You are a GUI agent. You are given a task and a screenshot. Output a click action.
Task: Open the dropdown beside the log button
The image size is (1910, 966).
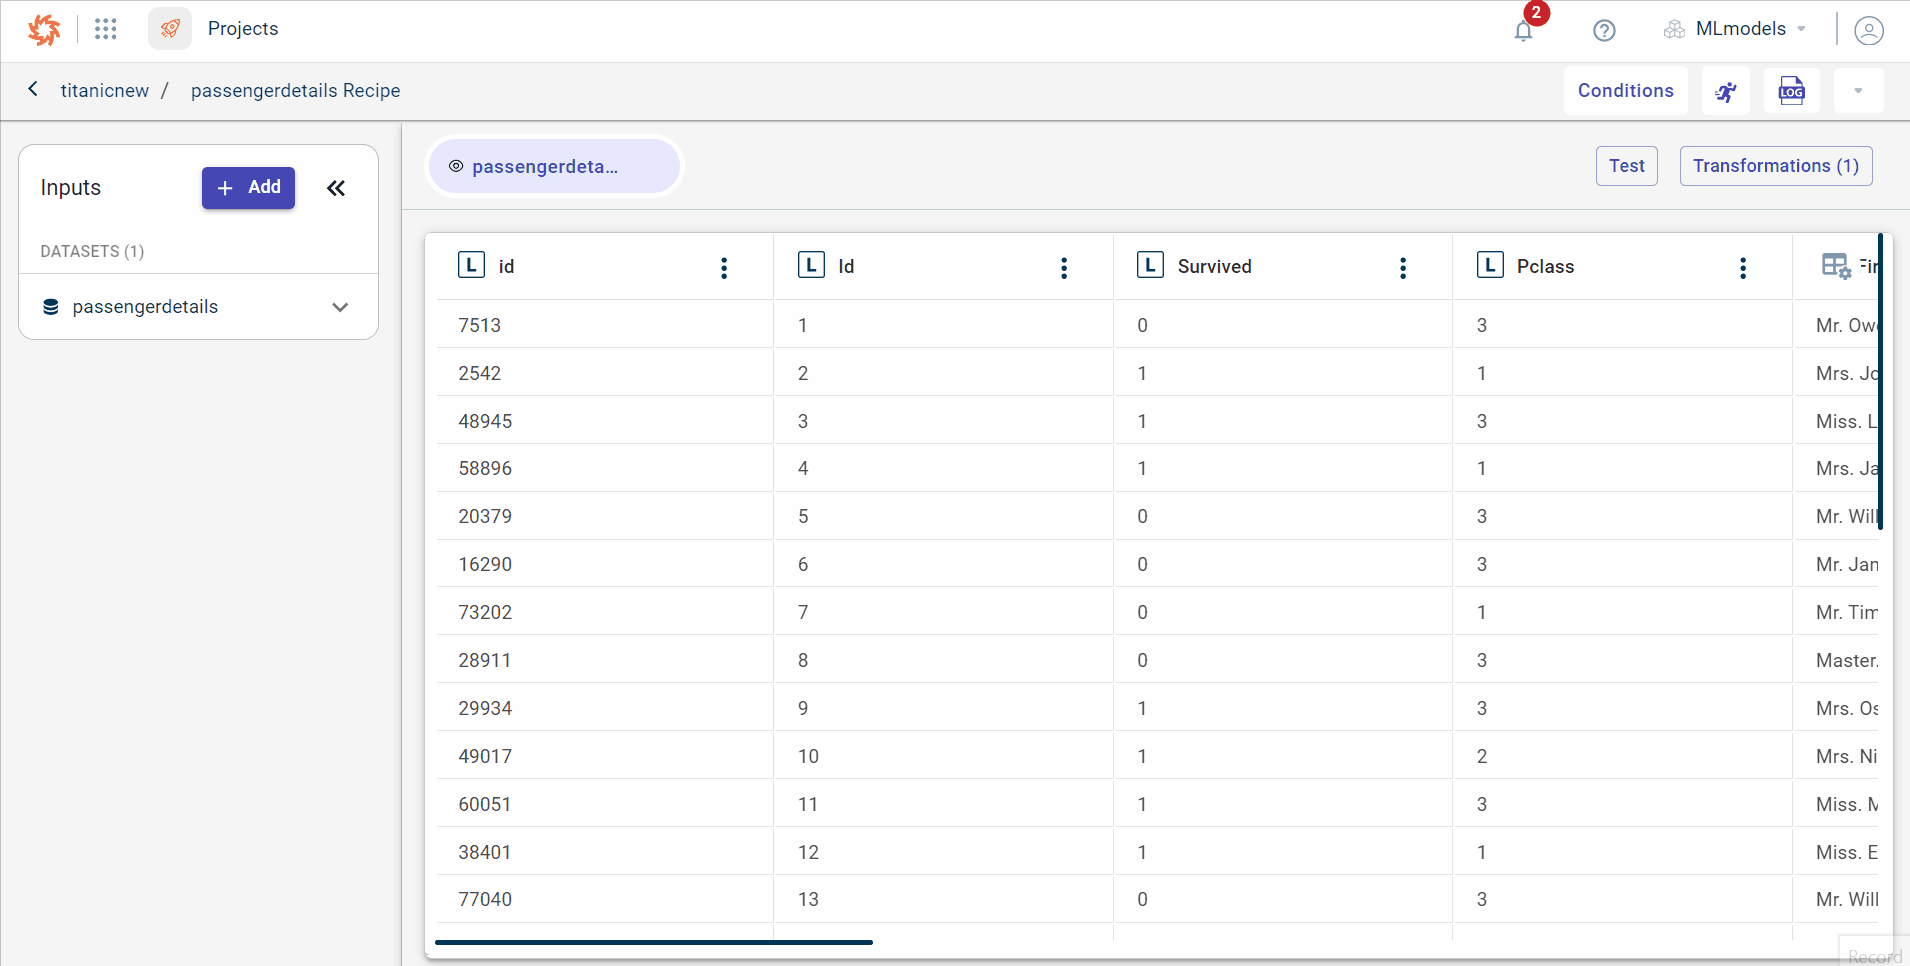(1858, 91)
